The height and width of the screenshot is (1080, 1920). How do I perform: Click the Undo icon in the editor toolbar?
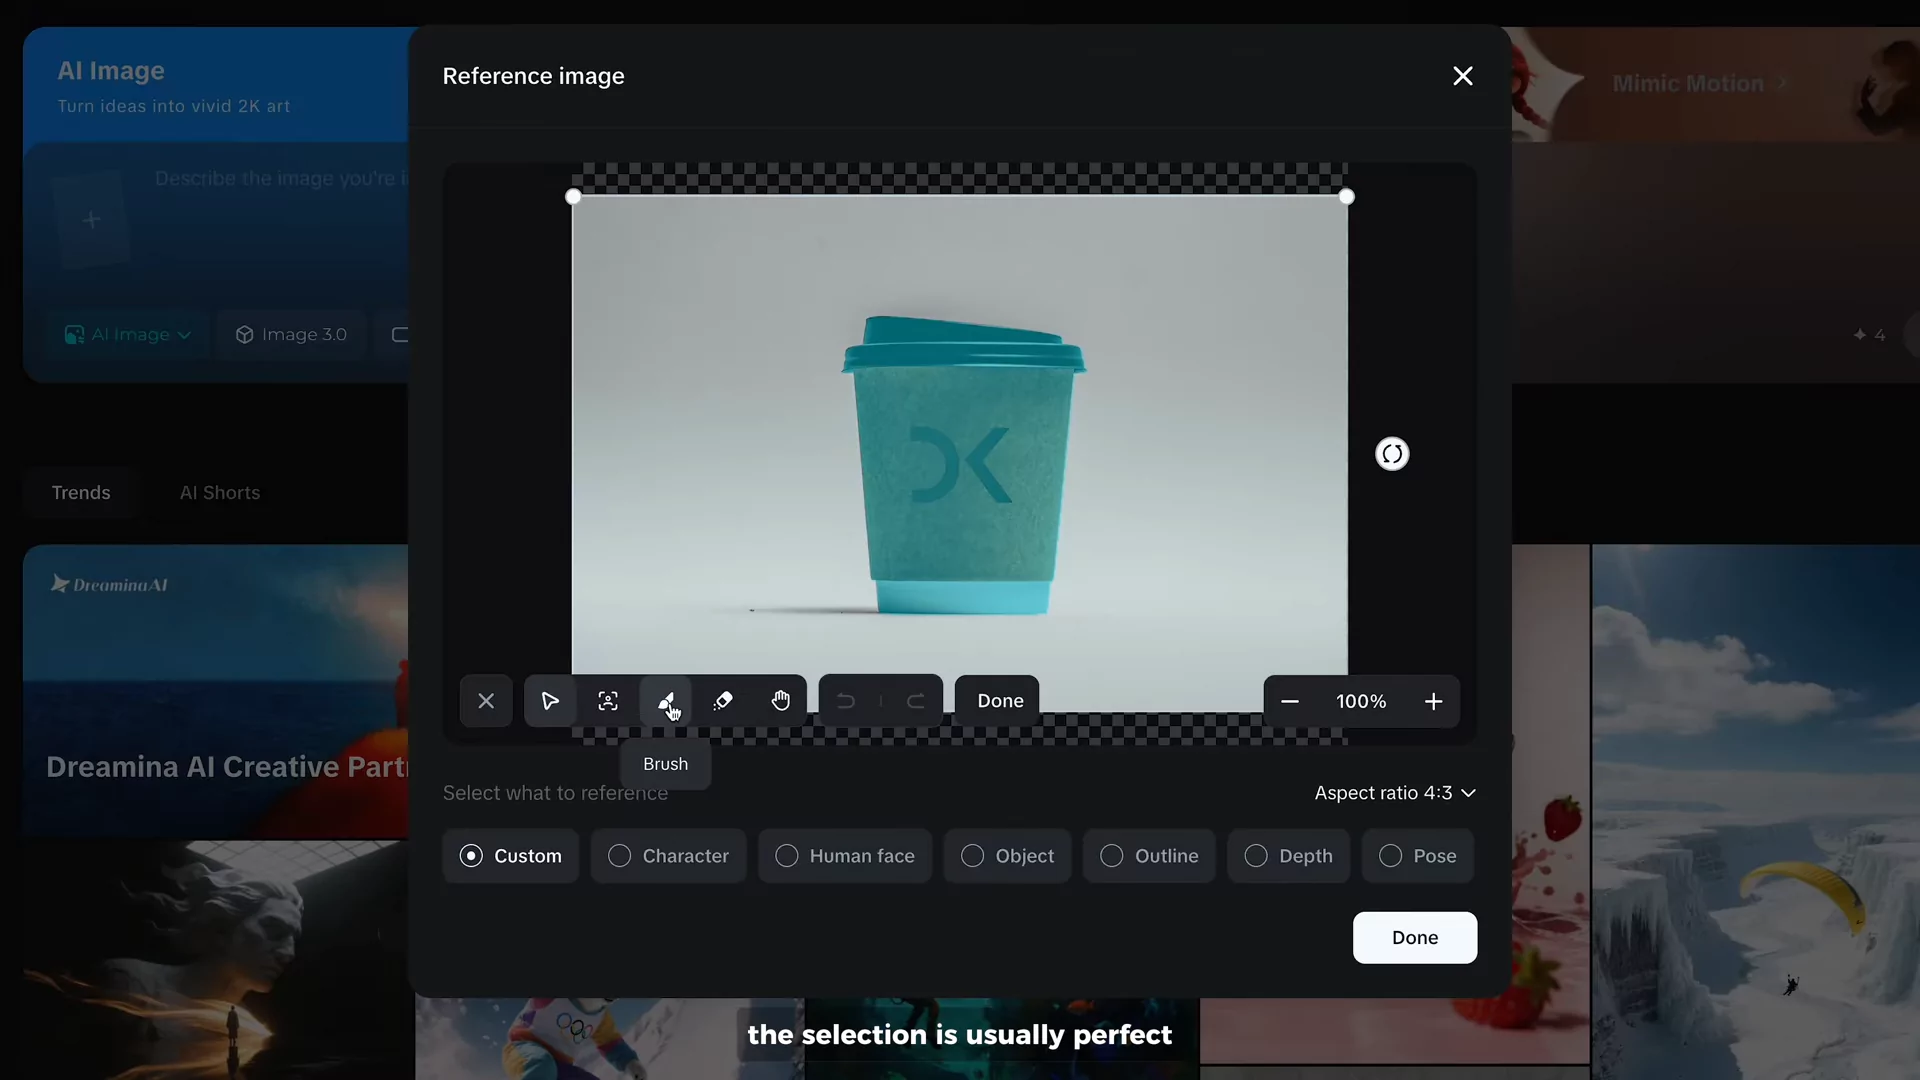click(x=845, y=701)
